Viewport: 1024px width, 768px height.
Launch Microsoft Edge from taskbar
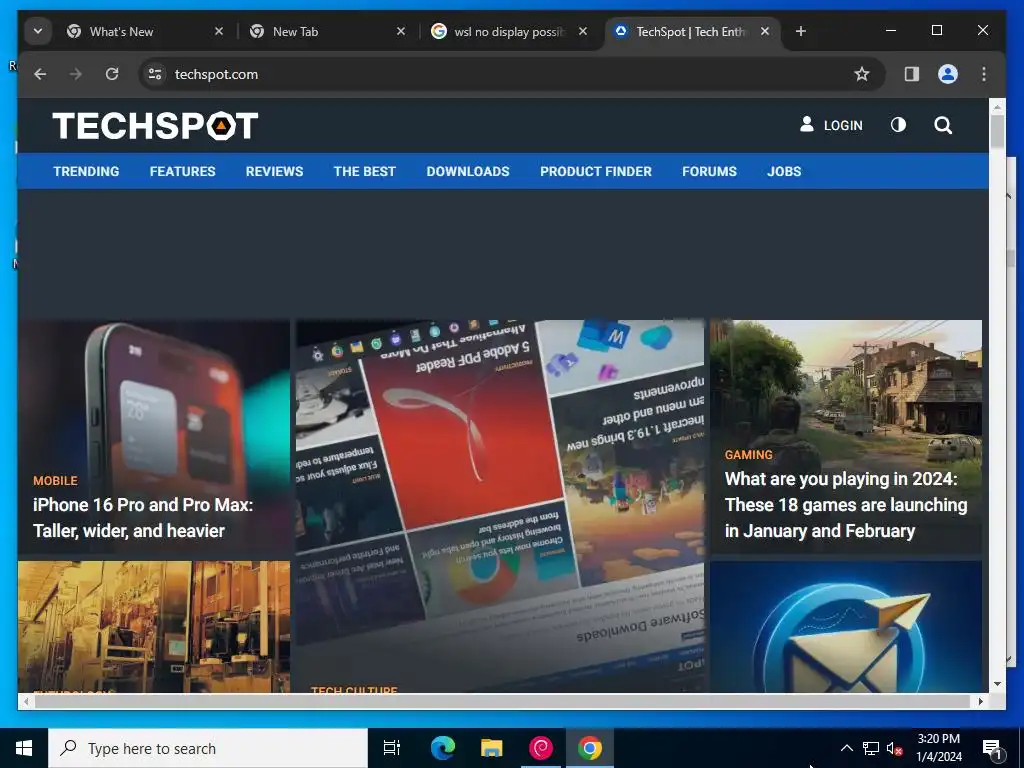click(x=442, y=748)
